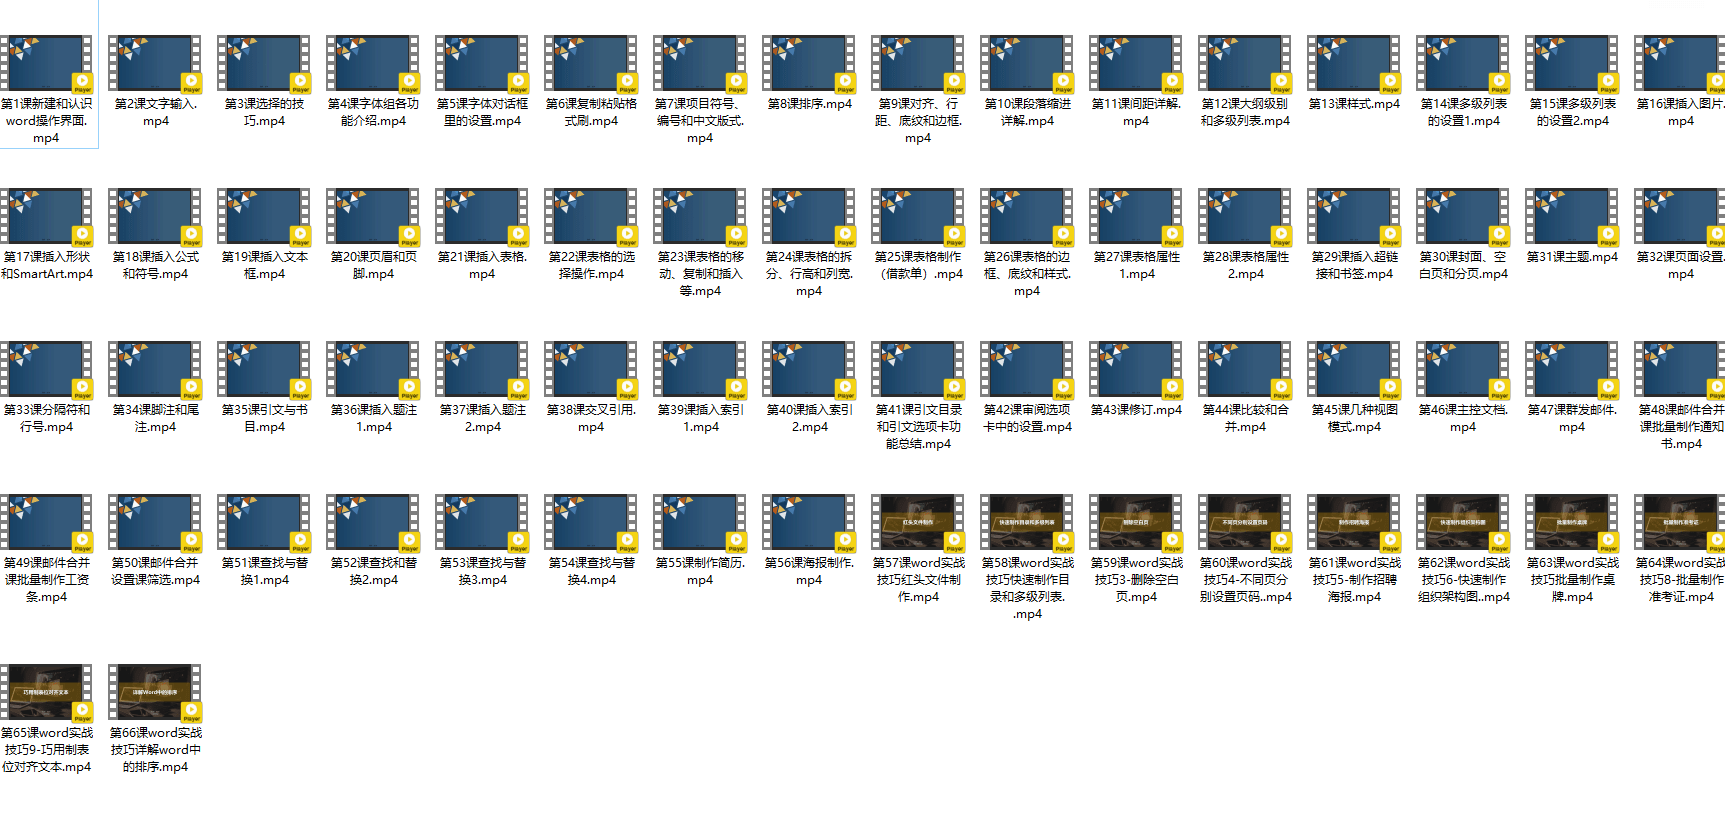Click file name 第13课样式.mp4
1725x840 pixels.
coord(1354,104)
